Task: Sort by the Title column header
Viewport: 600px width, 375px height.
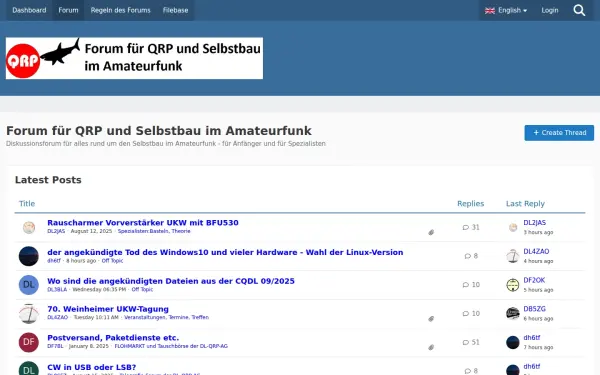Action: (x=27, y=204)
